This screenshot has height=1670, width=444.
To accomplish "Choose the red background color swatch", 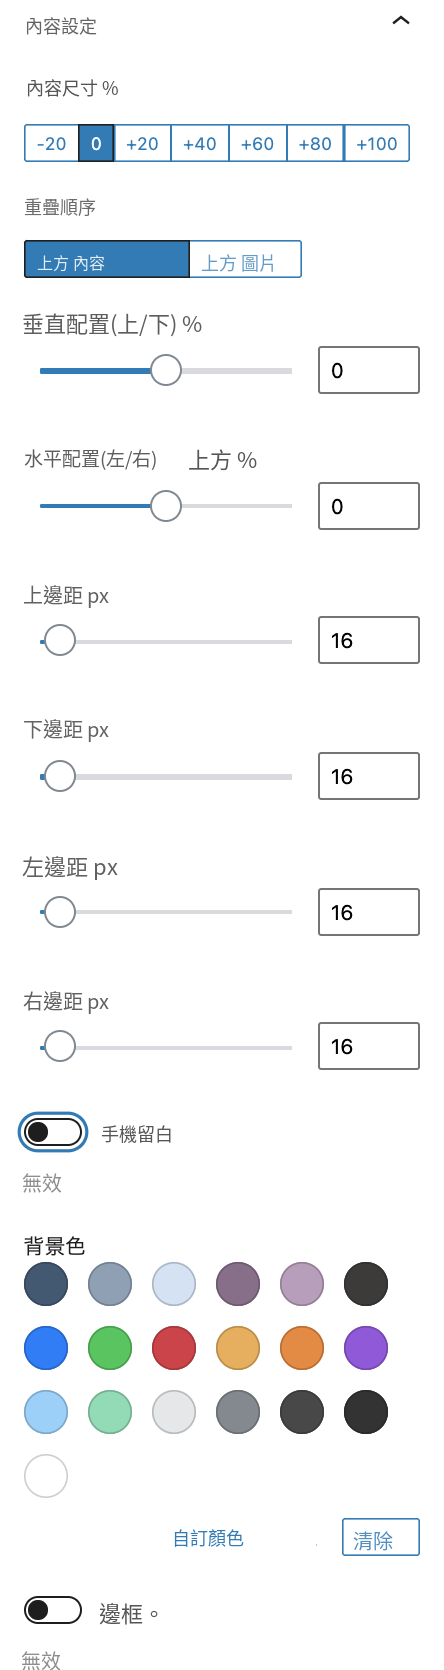I will coord(174,1348).
